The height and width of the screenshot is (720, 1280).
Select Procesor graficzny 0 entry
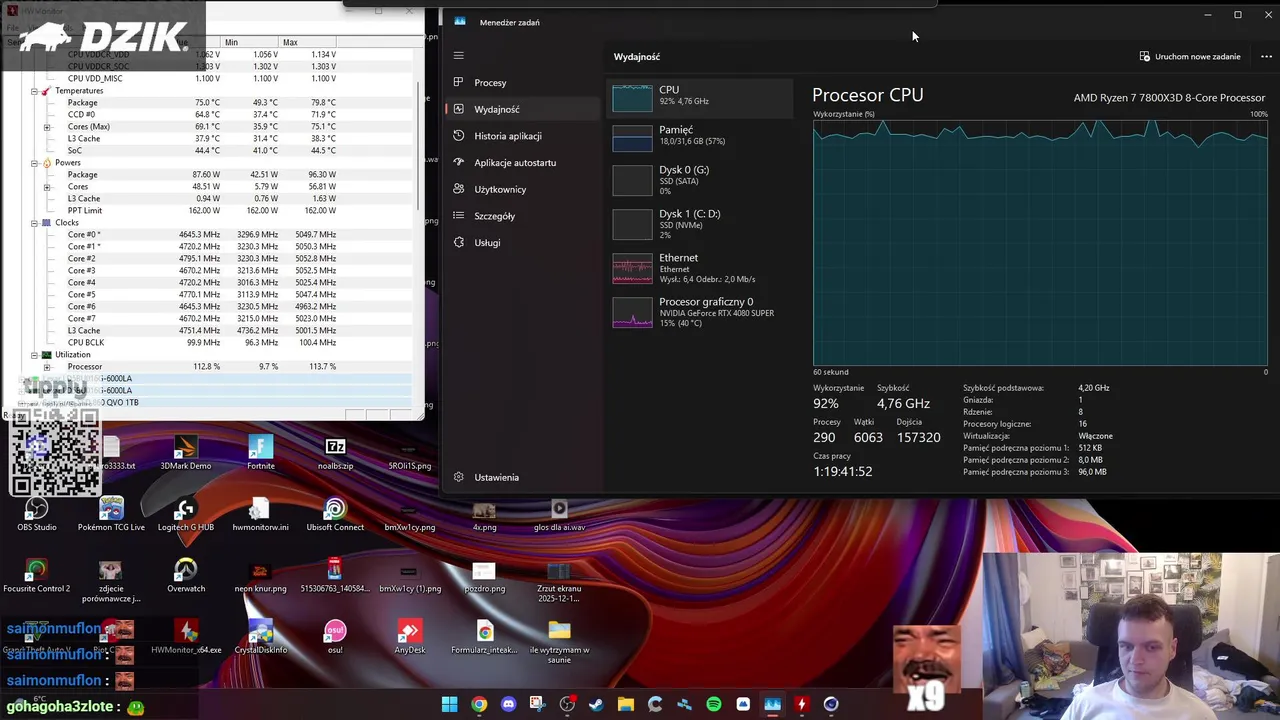[x=702, y=312]
